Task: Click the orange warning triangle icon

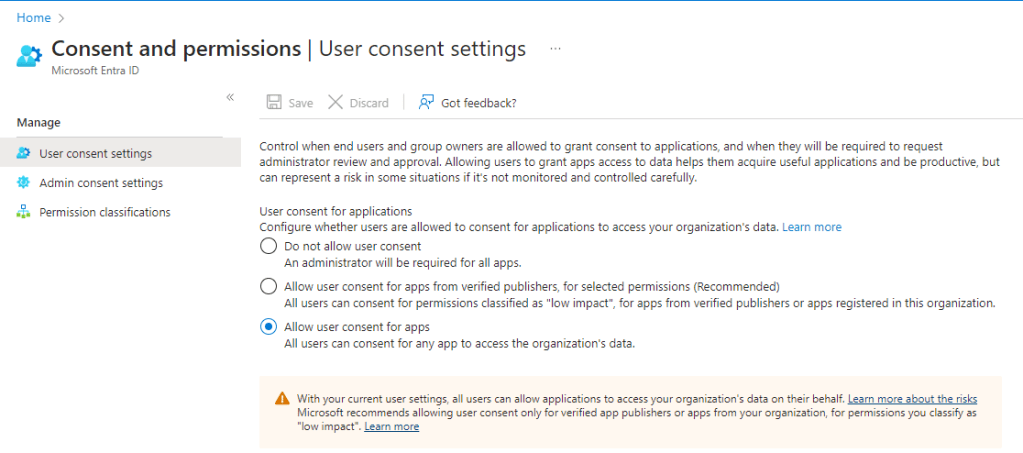Action: tap(282, 399)
